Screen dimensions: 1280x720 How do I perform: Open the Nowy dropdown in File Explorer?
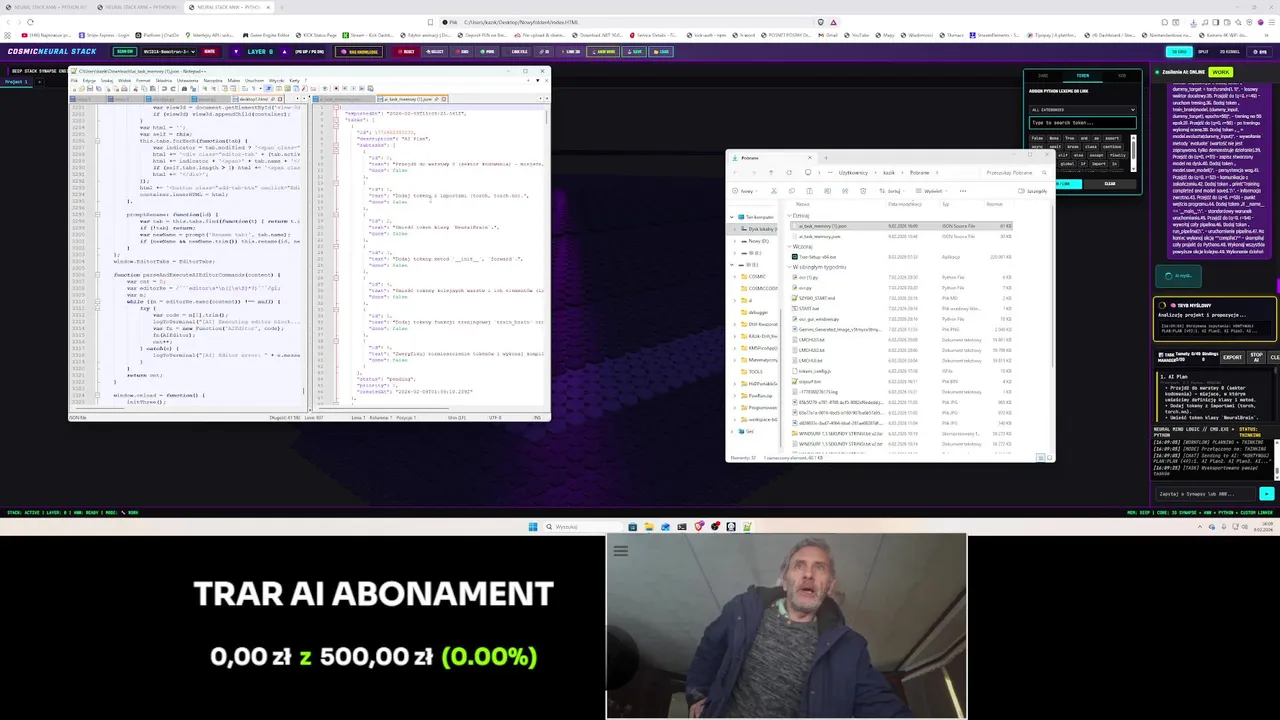pyautogui.click(x=744, y=191)
